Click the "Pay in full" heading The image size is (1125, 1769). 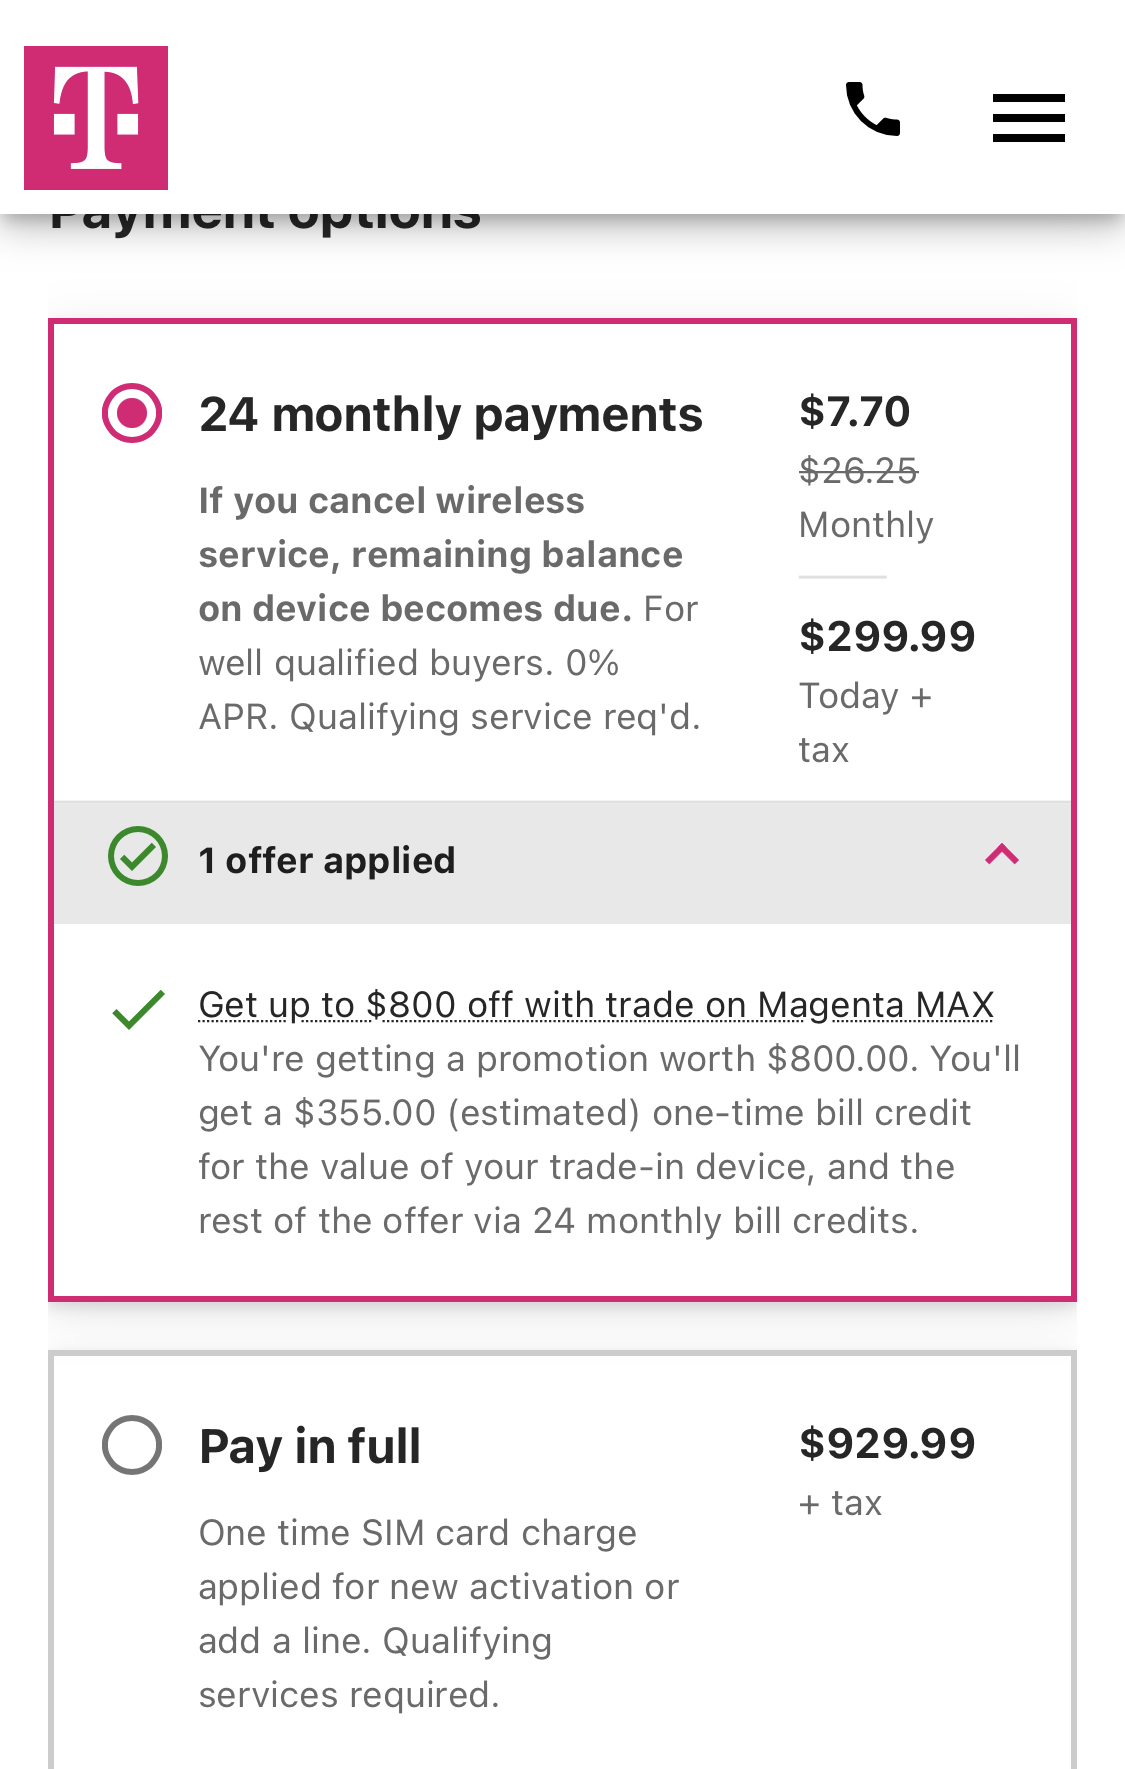click(x=310, y=1447)
